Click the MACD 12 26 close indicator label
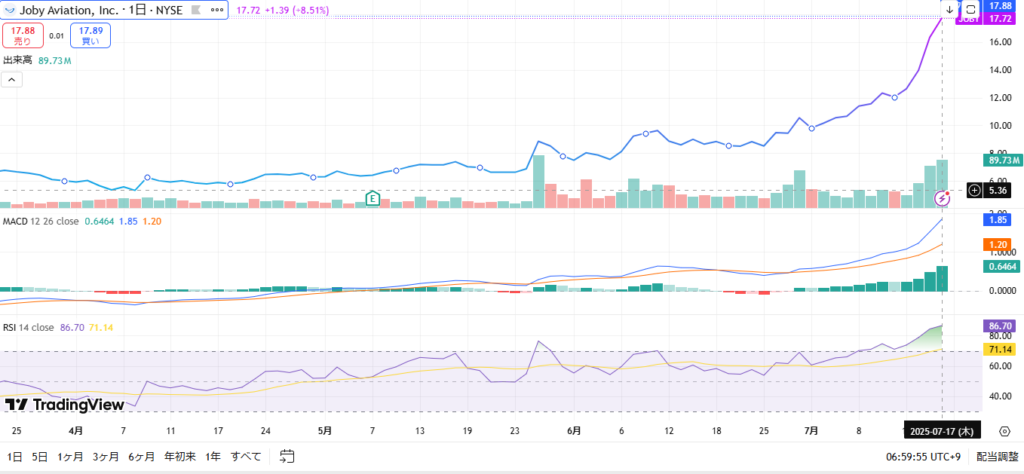 [41, 221]
